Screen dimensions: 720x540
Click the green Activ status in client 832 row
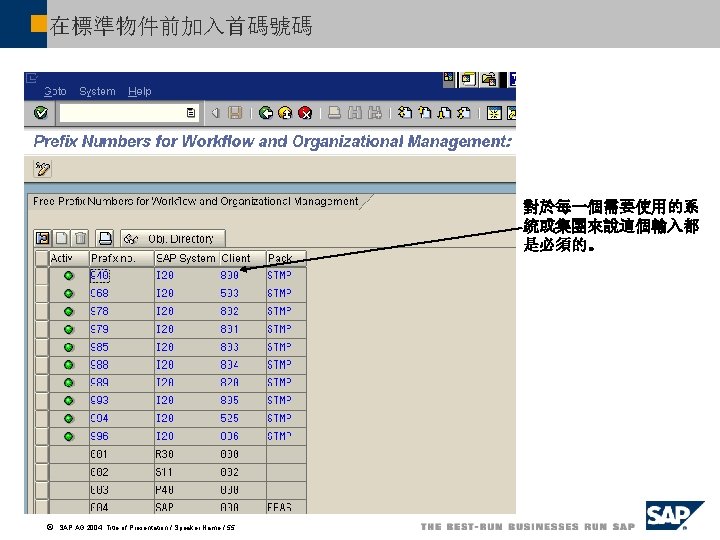[x=69, y=311]
